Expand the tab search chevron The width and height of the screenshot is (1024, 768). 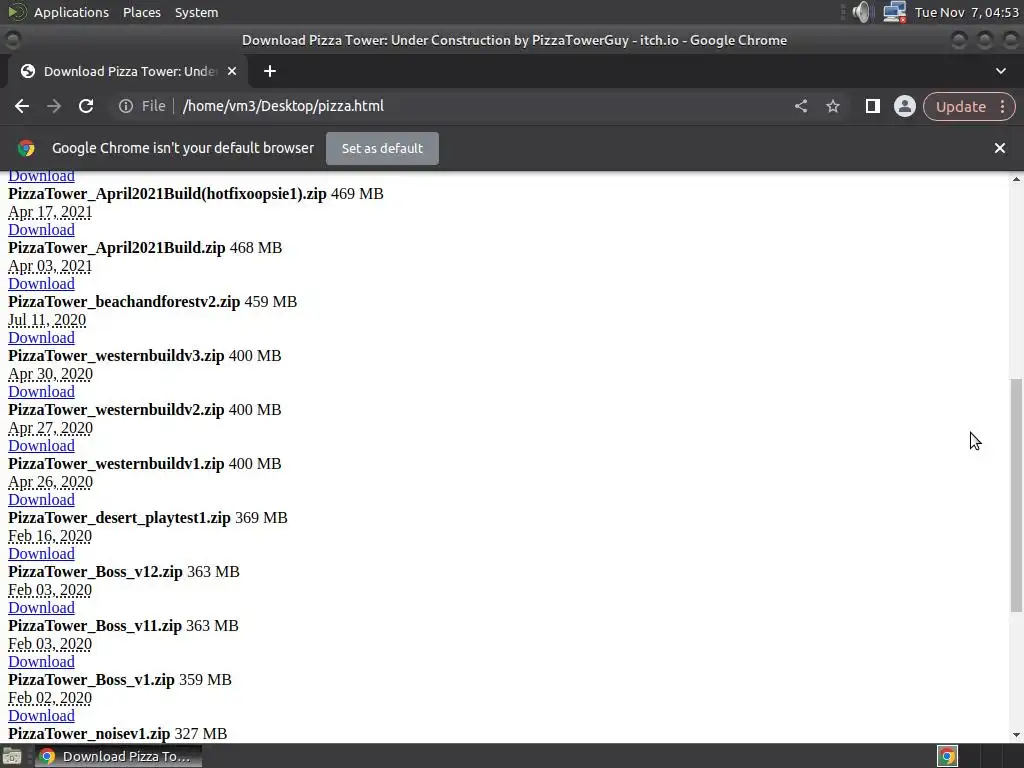1000,71
